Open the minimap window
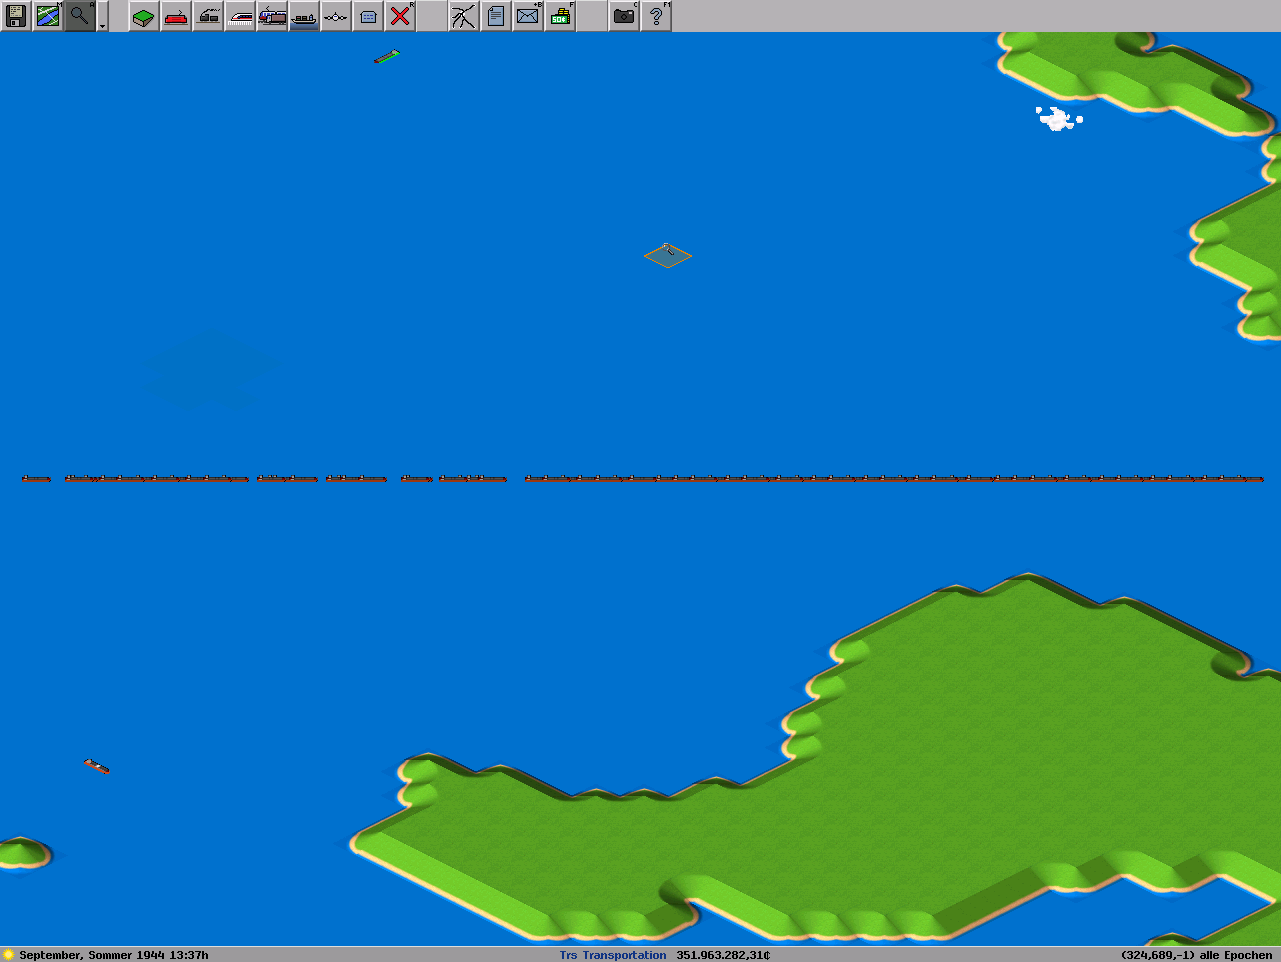This screenshot has height=962, width=1281. pos(48,16)
